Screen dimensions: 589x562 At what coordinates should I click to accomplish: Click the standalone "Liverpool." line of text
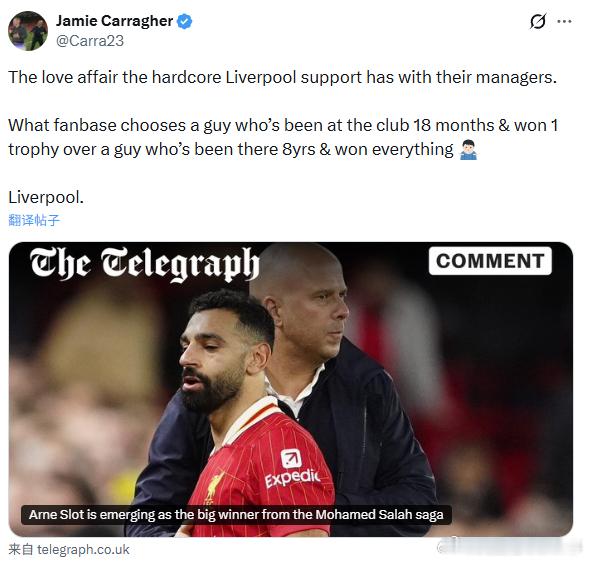46,197
